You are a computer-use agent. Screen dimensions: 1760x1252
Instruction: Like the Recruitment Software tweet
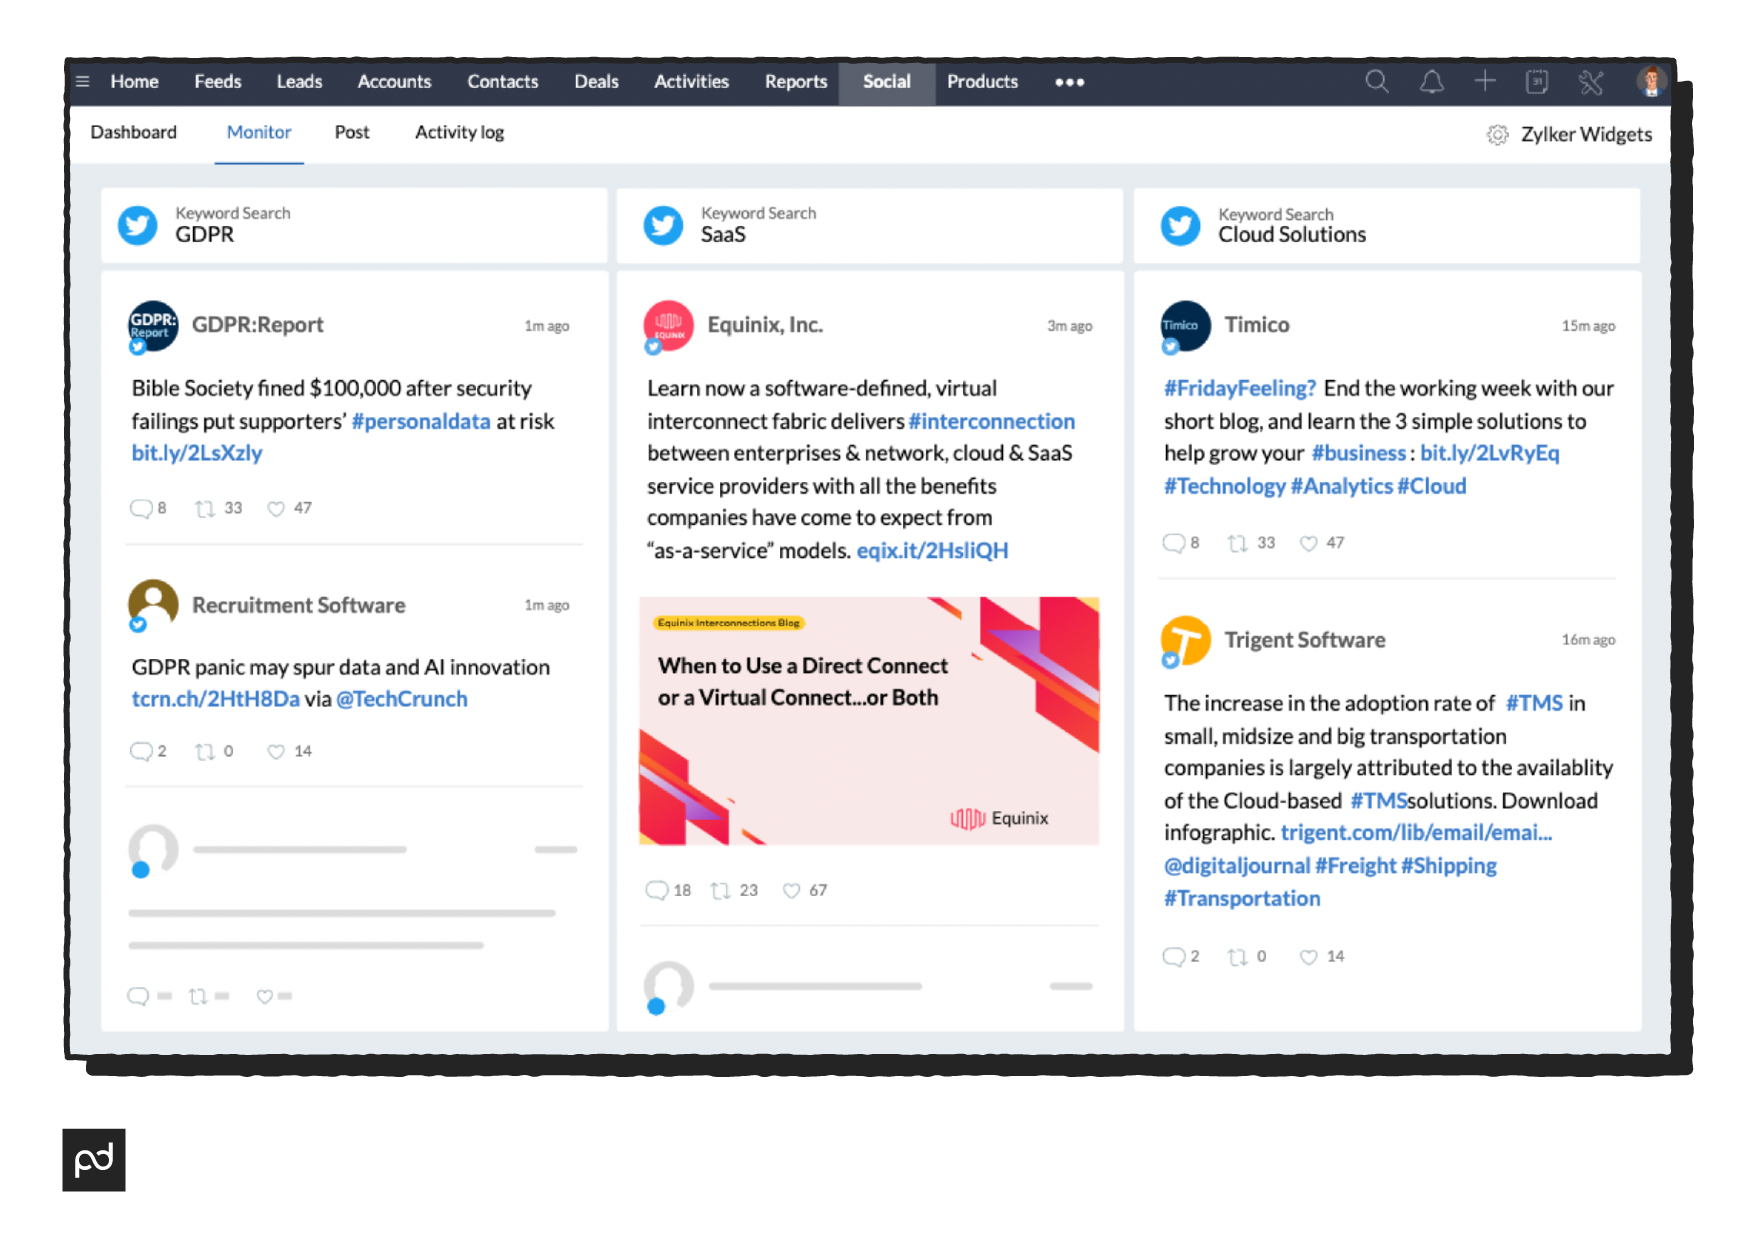tap(276, 751)
